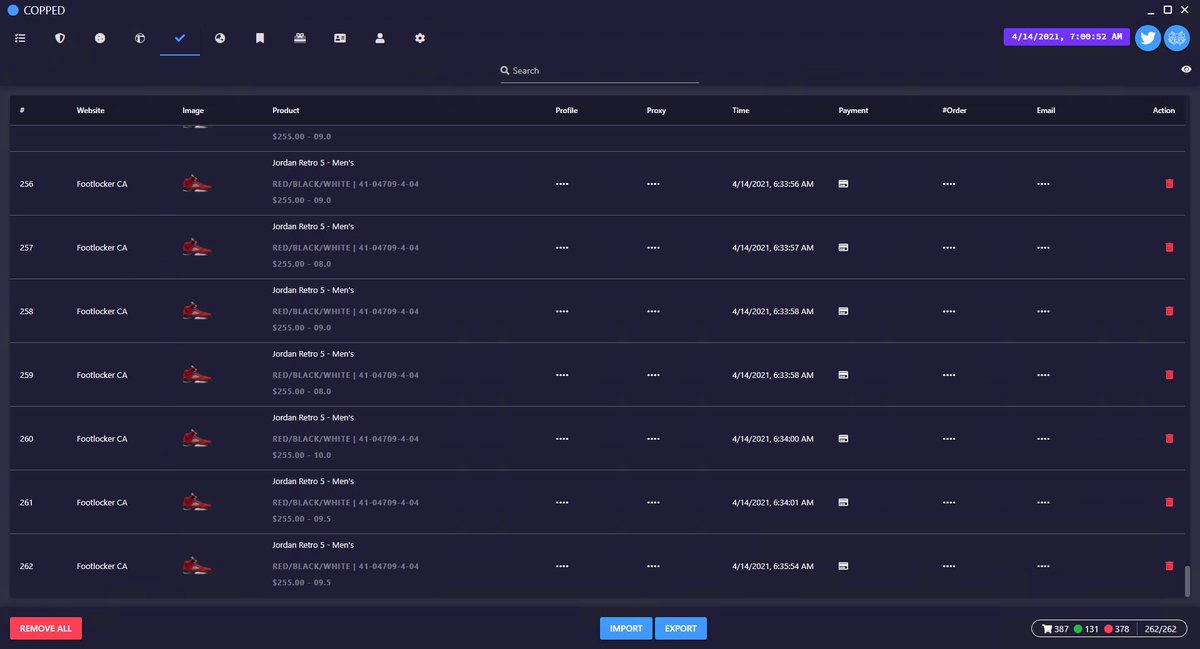
Task: Click the search magnifier icon
Action: 505,71
